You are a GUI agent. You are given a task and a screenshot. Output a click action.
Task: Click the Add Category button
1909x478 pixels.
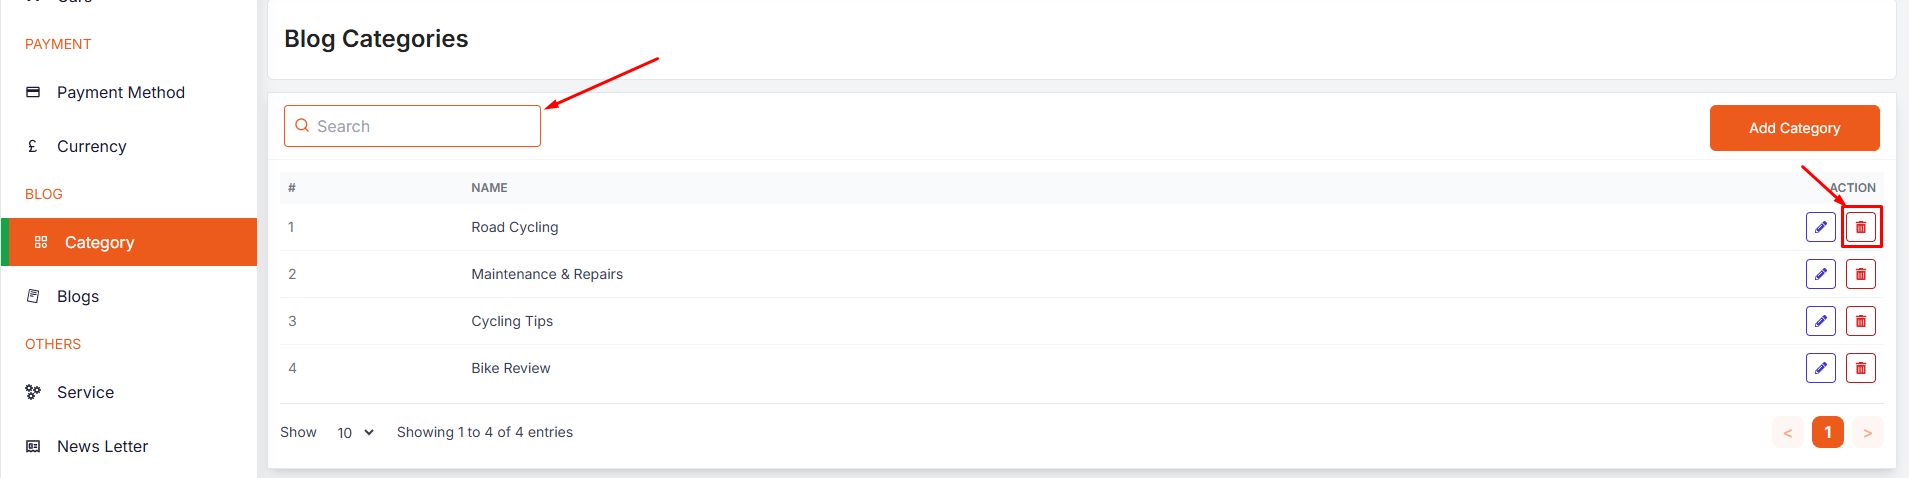pyautogui.click(x=1794, y=128)
